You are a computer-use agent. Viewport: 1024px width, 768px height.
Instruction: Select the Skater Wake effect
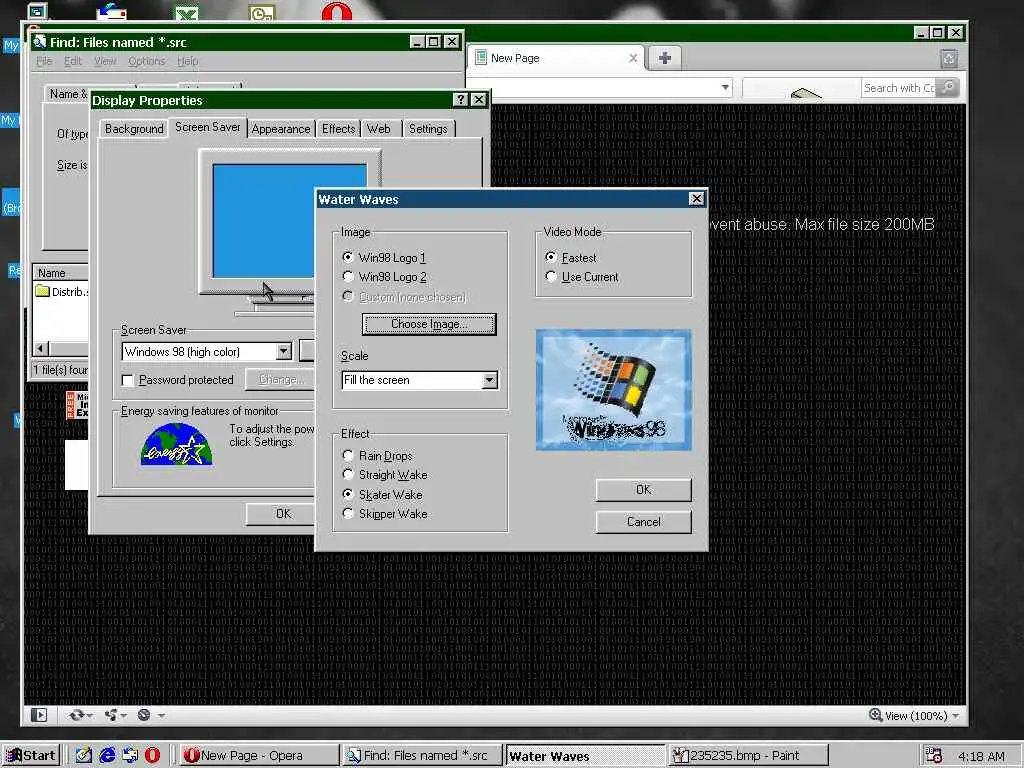[x=382, y=494]
